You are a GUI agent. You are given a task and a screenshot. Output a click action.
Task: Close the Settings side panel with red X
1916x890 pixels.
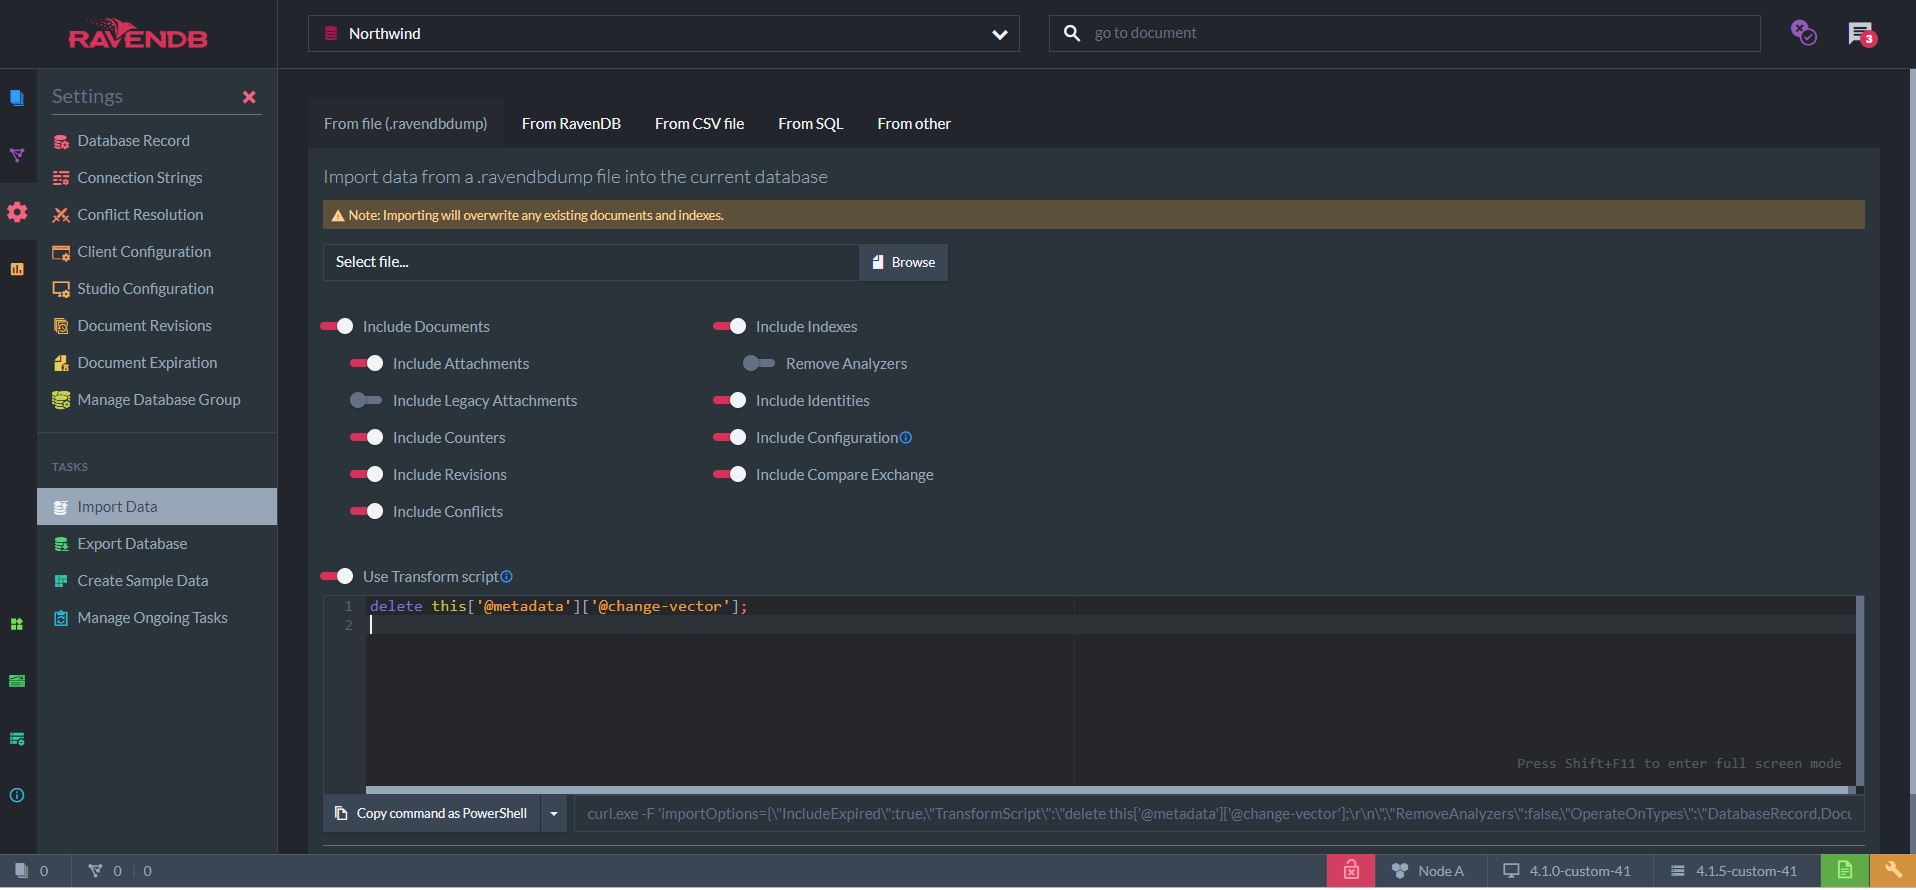[x=249, y=97]
